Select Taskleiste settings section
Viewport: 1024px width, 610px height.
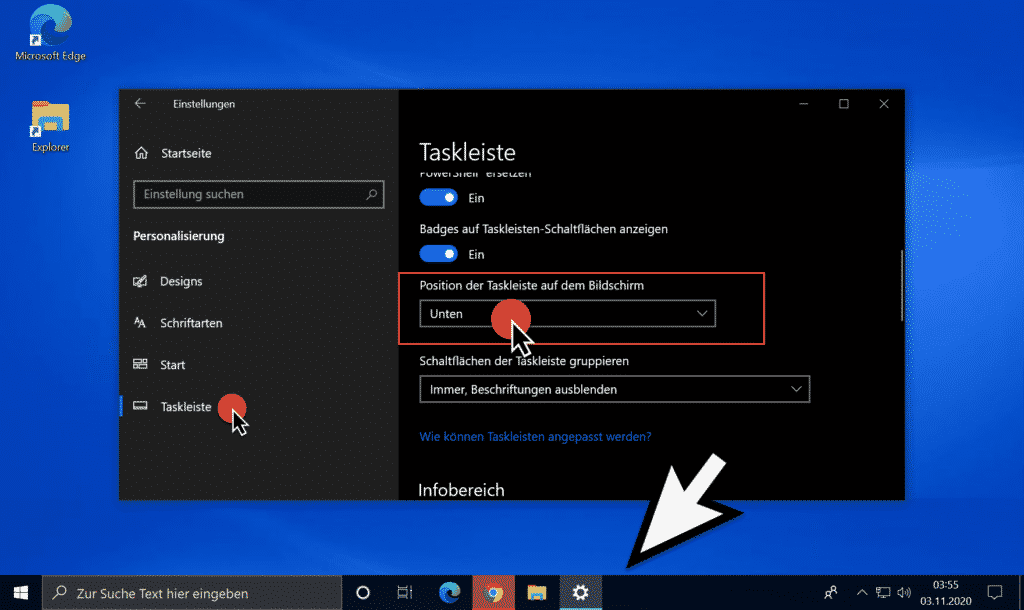click(x=172, y=407)
